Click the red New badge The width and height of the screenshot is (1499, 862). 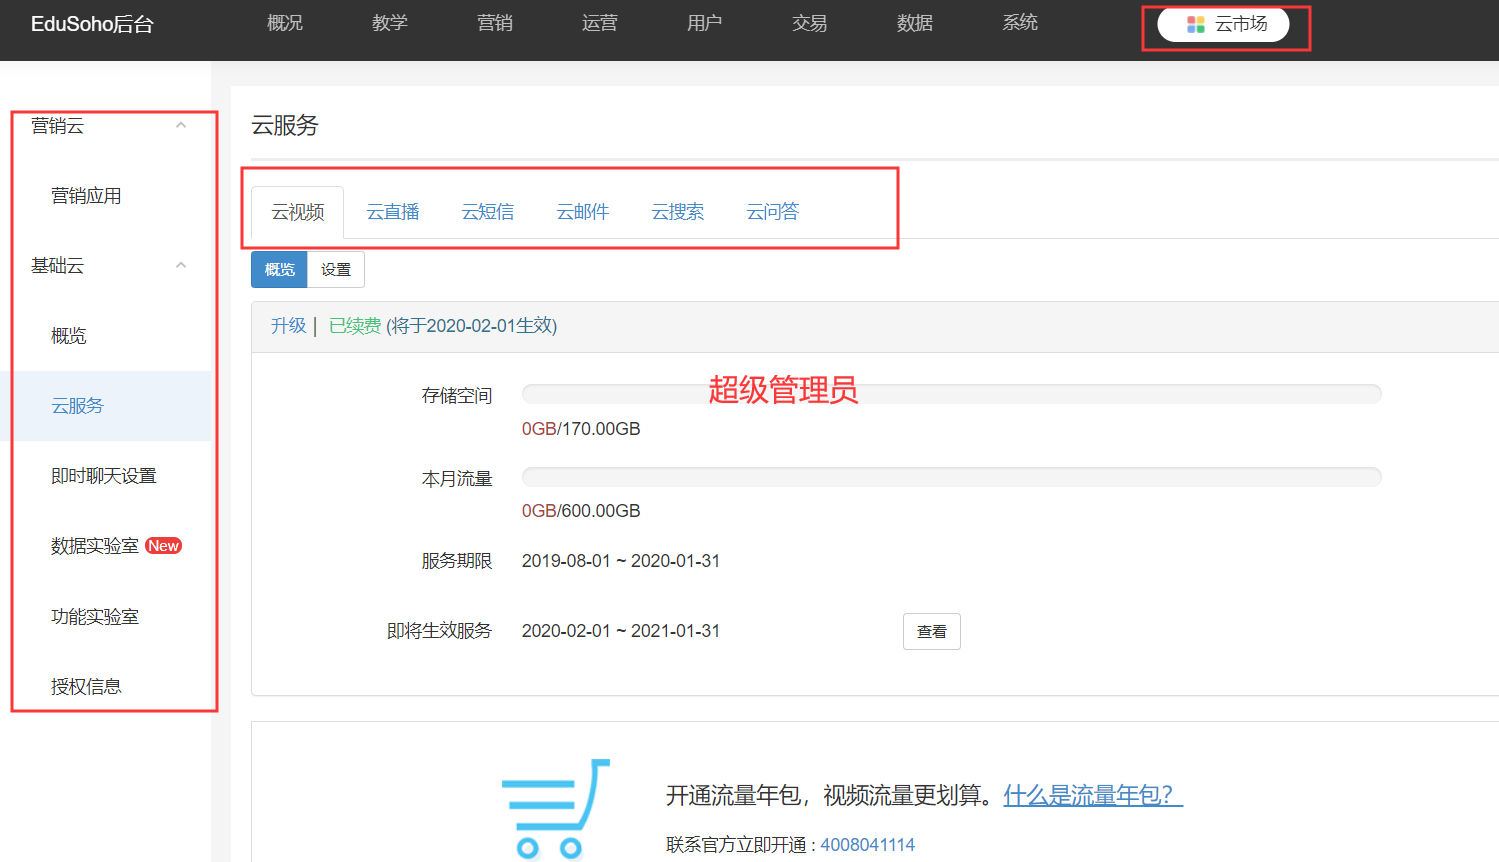click(x=163, y=546)
